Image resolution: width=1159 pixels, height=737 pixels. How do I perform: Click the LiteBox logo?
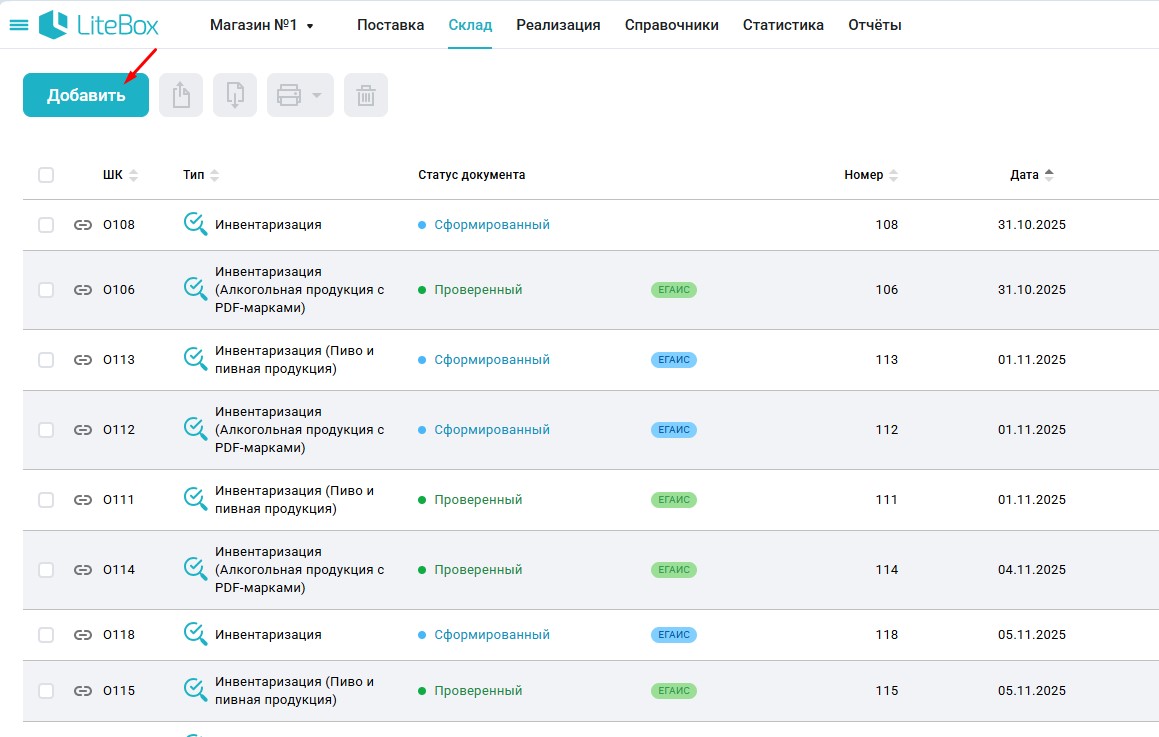[x=99, y=25]
